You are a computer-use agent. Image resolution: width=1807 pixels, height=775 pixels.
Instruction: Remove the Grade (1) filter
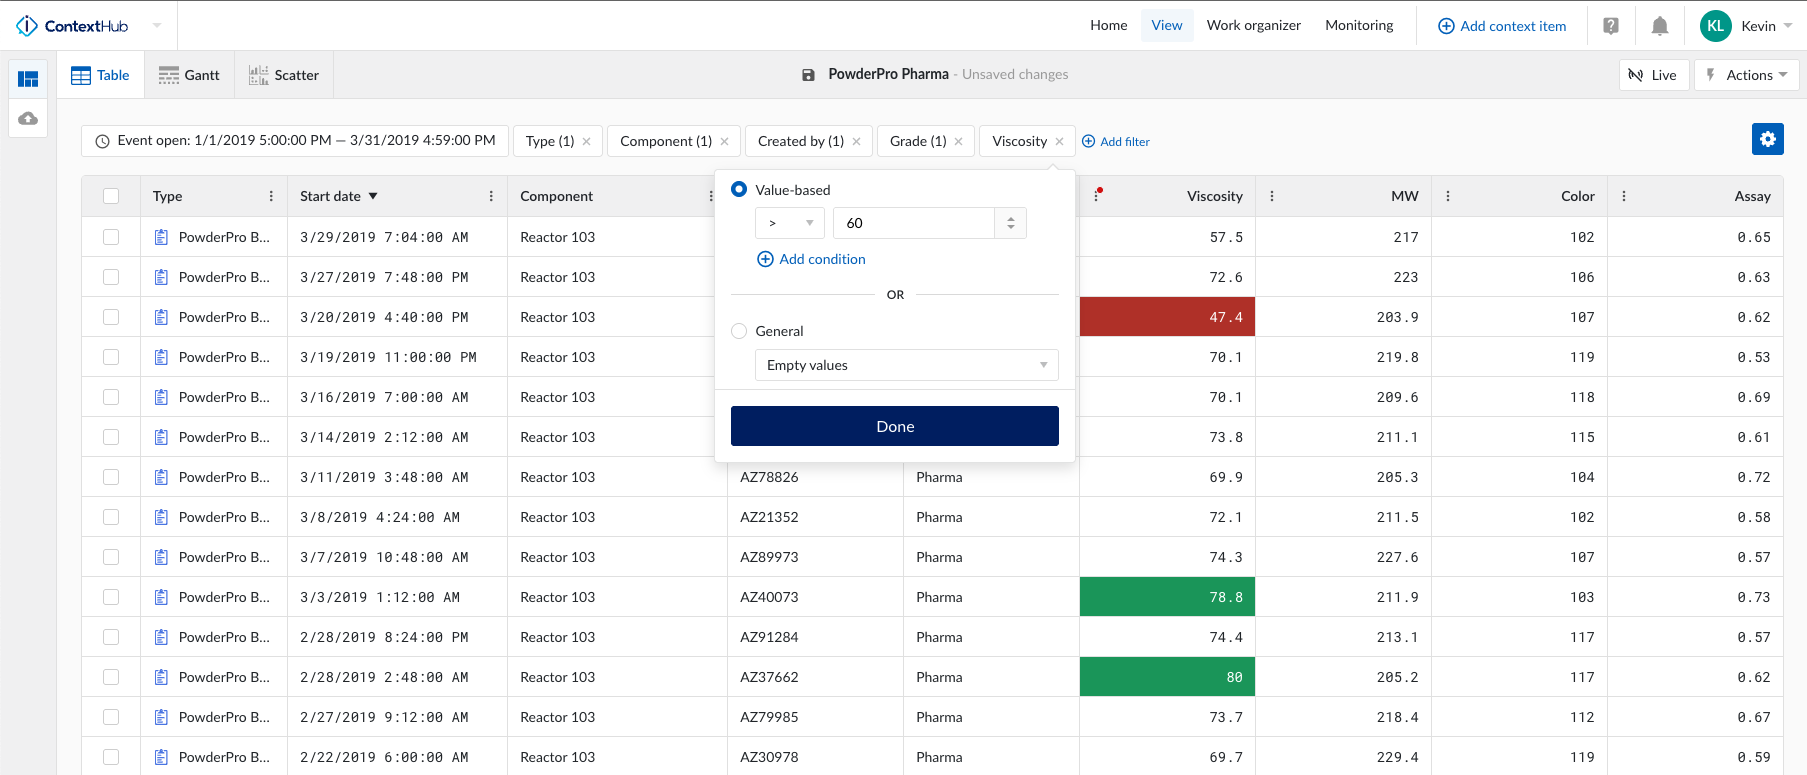(x=958, y=141)
